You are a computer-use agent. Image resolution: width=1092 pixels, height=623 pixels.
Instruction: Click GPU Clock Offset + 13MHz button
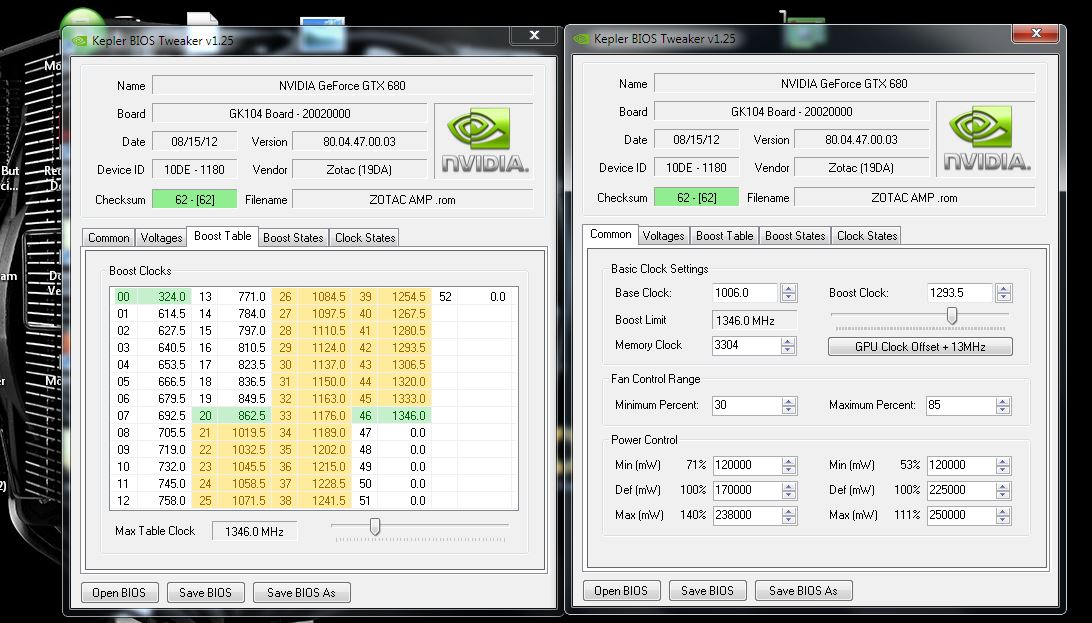tap(920, 347)
